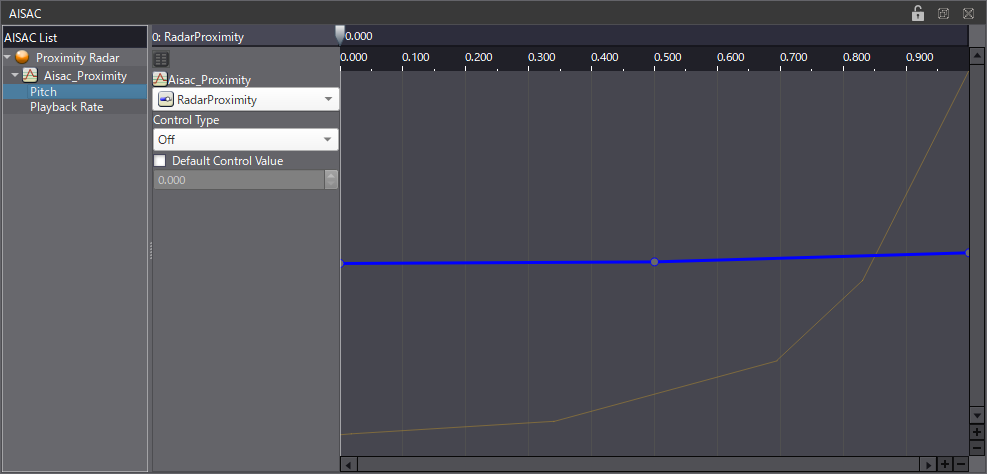The width and height of the screenshot is (987, 474).
Task: Click the 0.500 mark on ruler
Action: pyautogui.click(x=667, y=57)
